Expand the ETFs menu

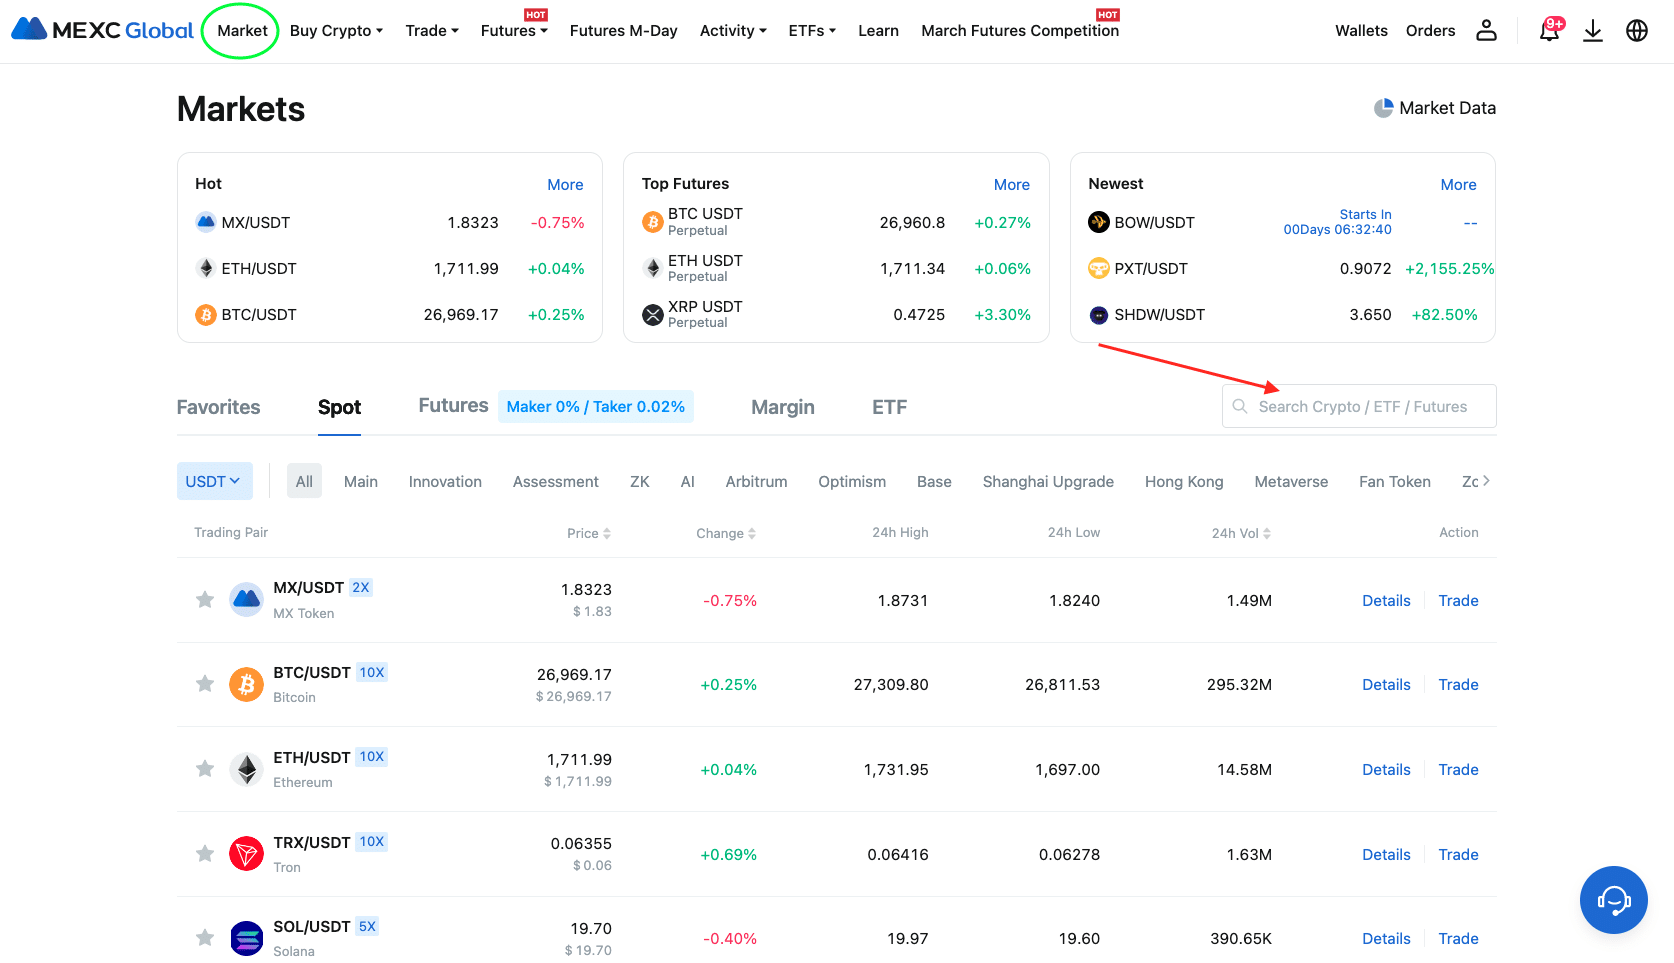[812, 31]
